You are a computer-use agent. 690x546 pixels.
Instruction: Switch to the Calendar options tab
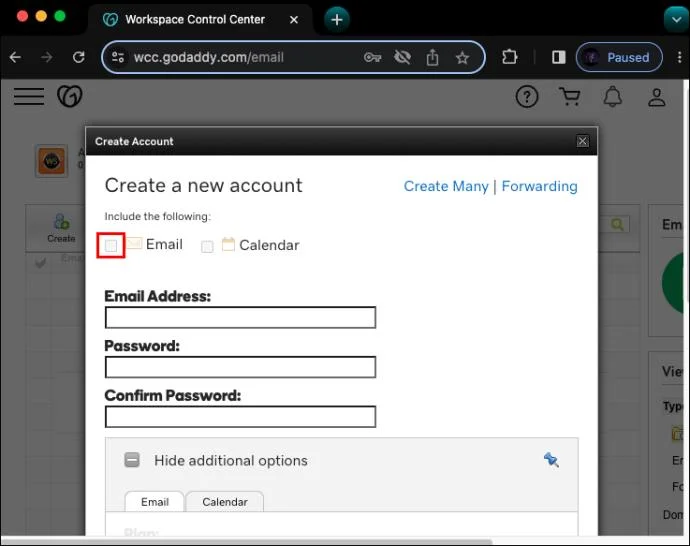pos(225,502)
